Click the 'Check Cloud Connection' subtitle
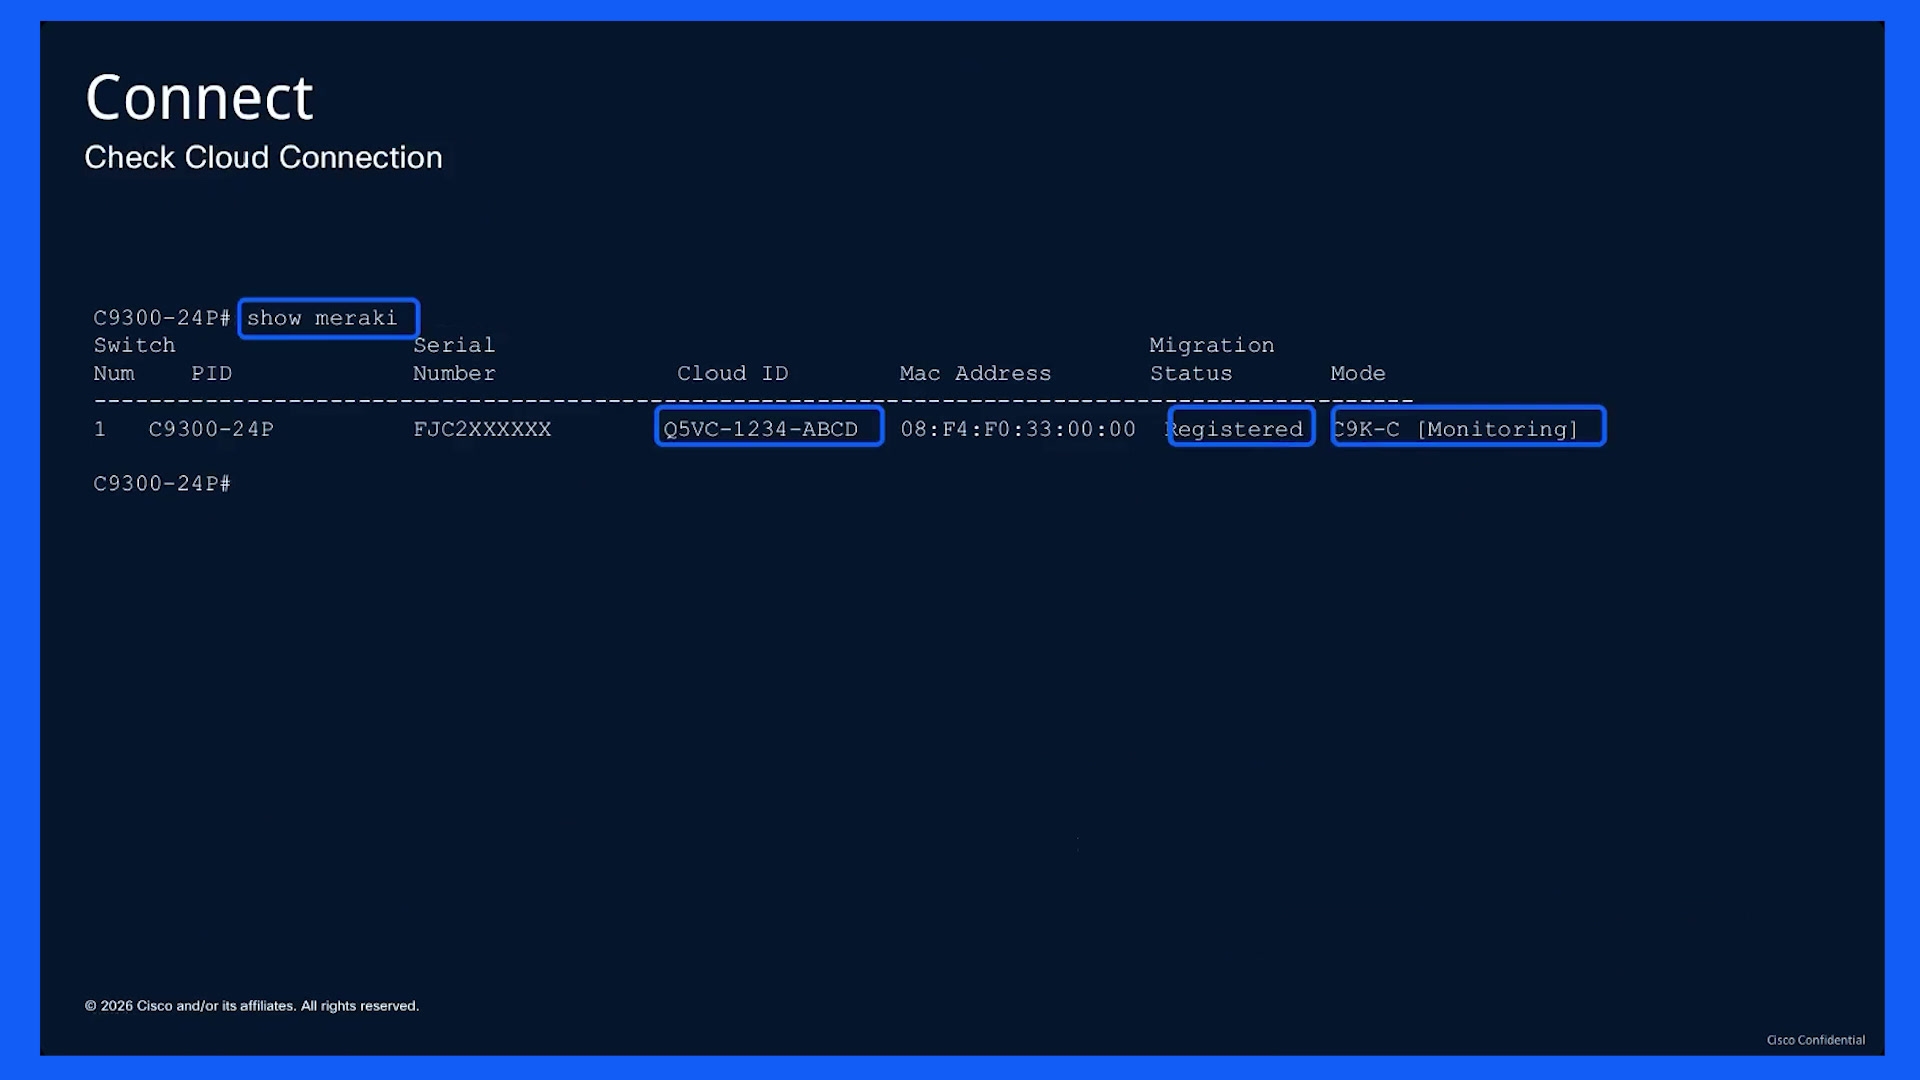Screen dimensions: 1920x1080 [263, 157]
